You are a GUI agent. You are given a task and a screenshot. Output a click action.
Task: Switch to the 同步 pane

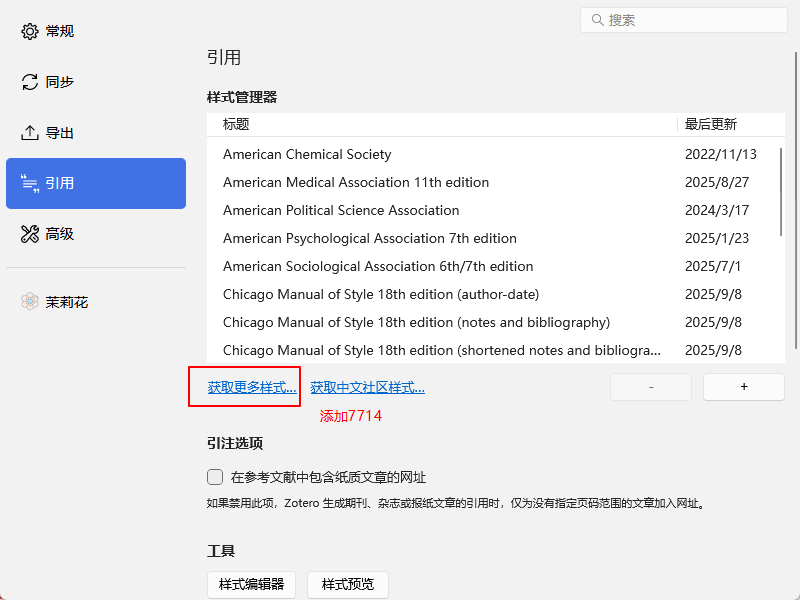(96, 82)
